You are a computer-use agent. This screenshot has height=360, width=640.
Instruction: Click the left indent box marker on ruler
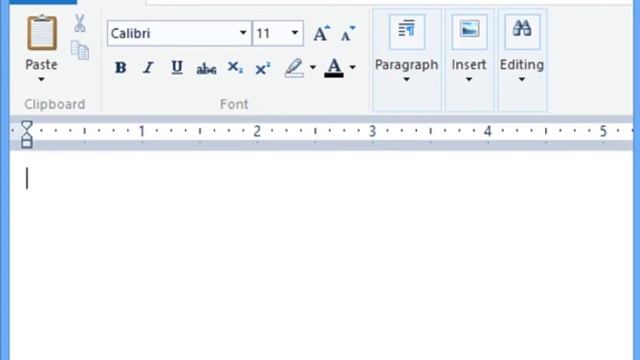[x=27, y=143]
